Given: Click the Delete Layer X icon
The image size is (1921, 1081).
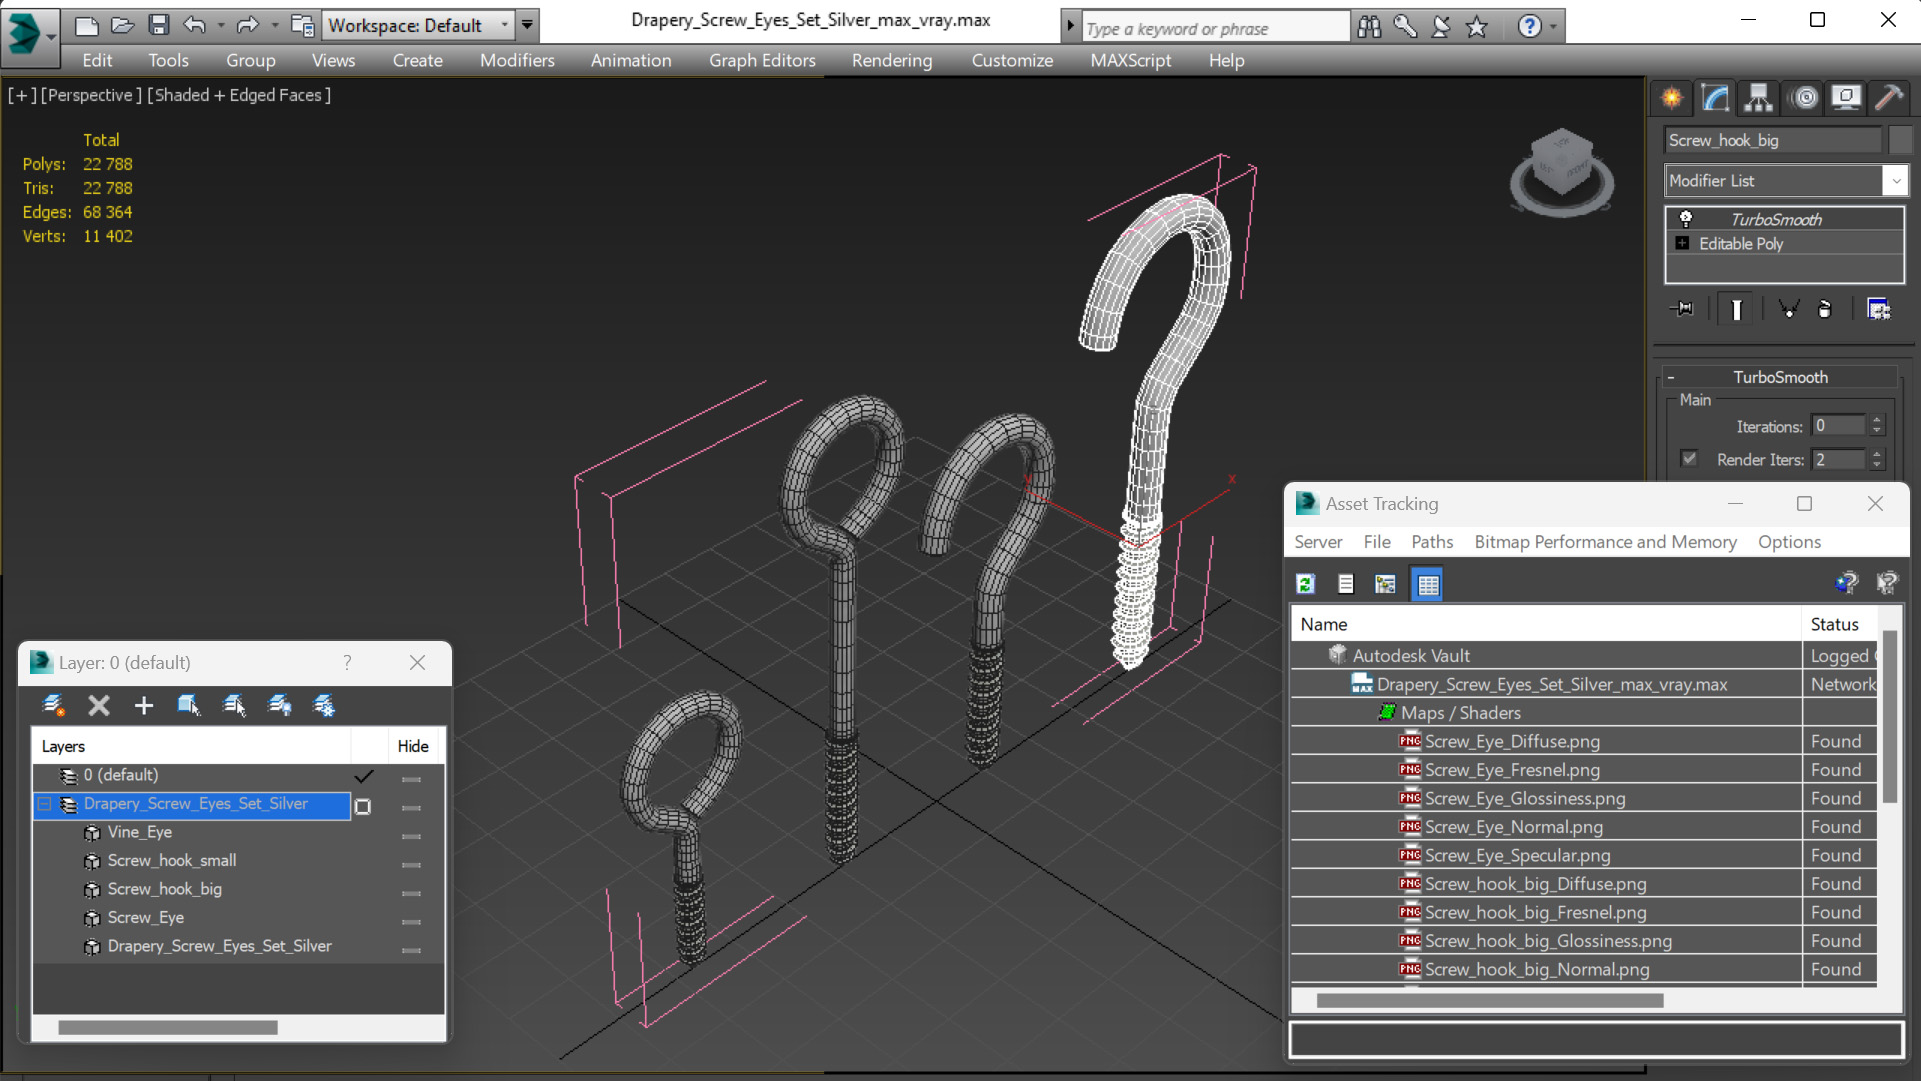Looking at the screenshot, I should point(99,706).
